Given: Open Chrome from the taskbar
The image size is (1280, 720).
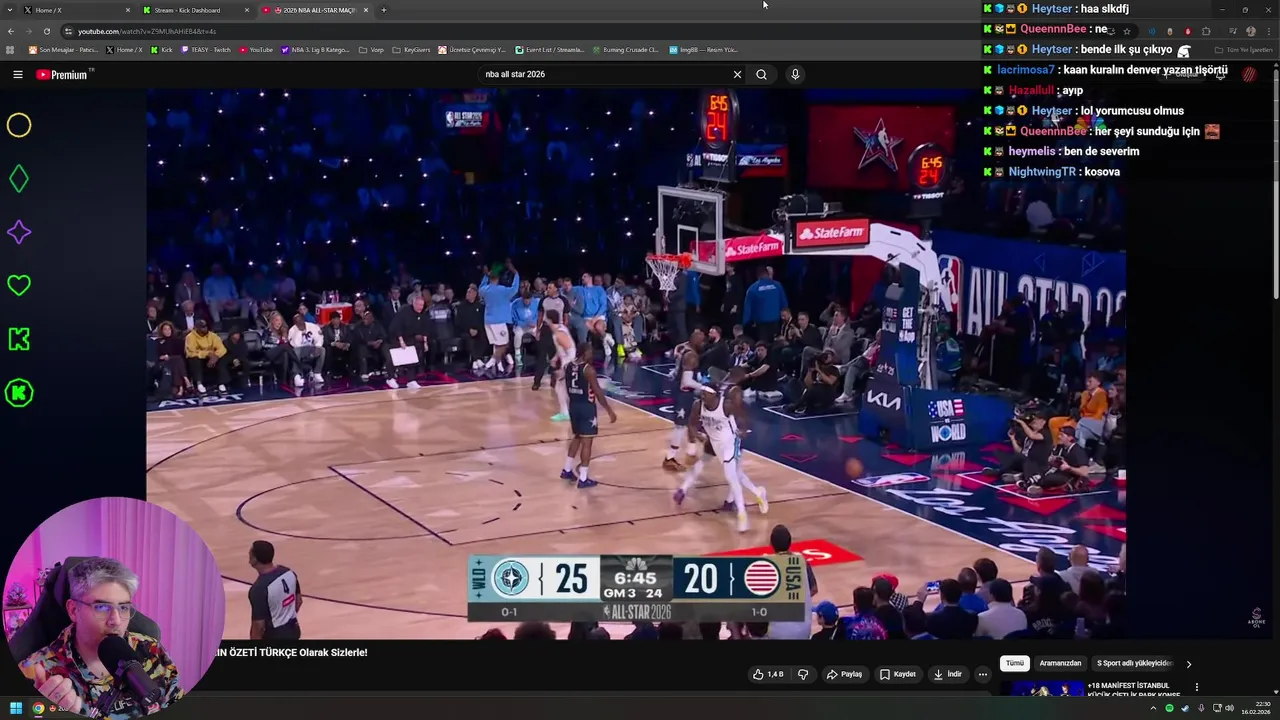Looking at the screenshot, I should click(x=38, y=708).
